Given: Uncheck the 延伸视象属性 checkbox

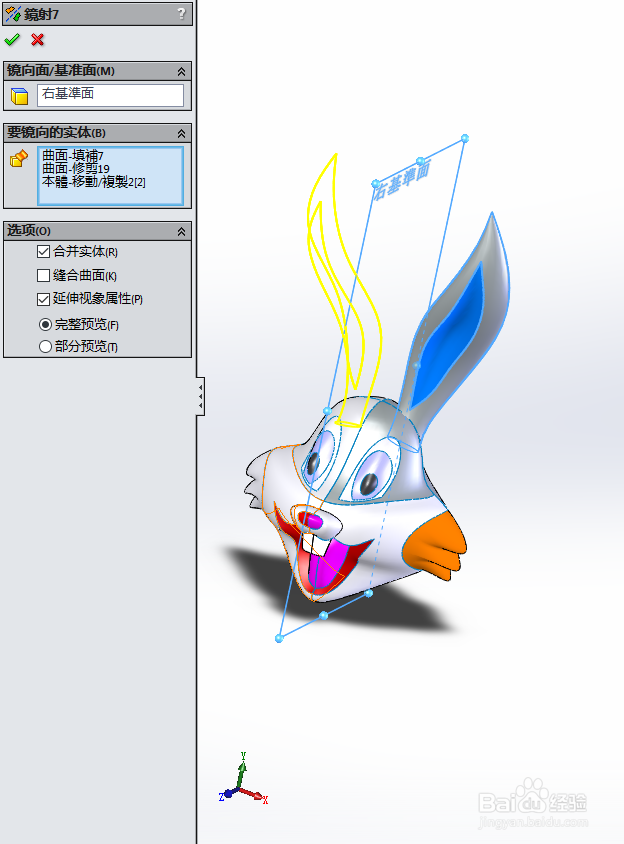Looking at the screenshot, I should point(44,299).
